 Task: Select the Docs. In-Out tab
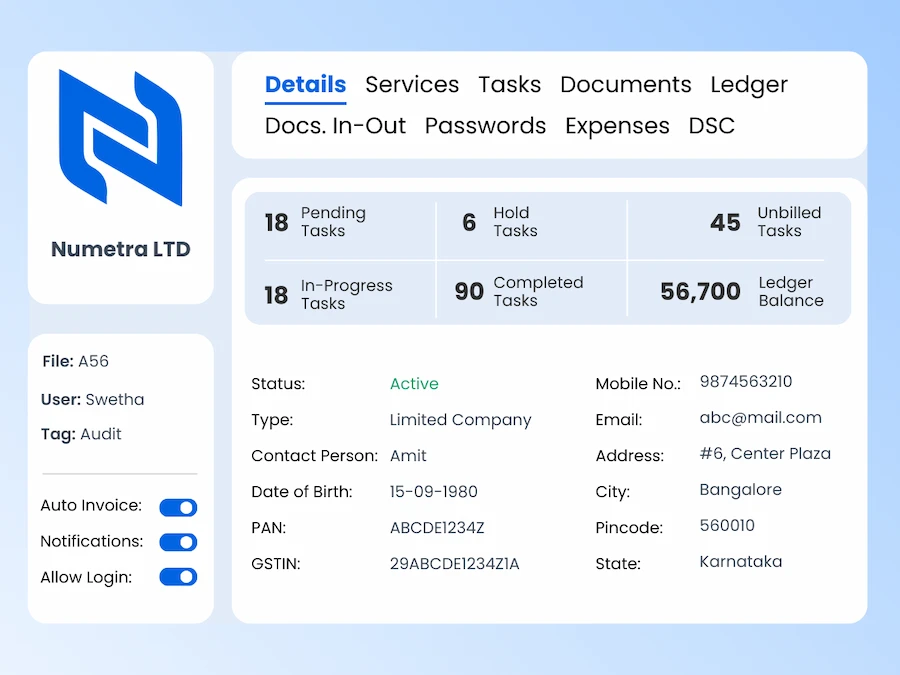(x=335, y=126)
